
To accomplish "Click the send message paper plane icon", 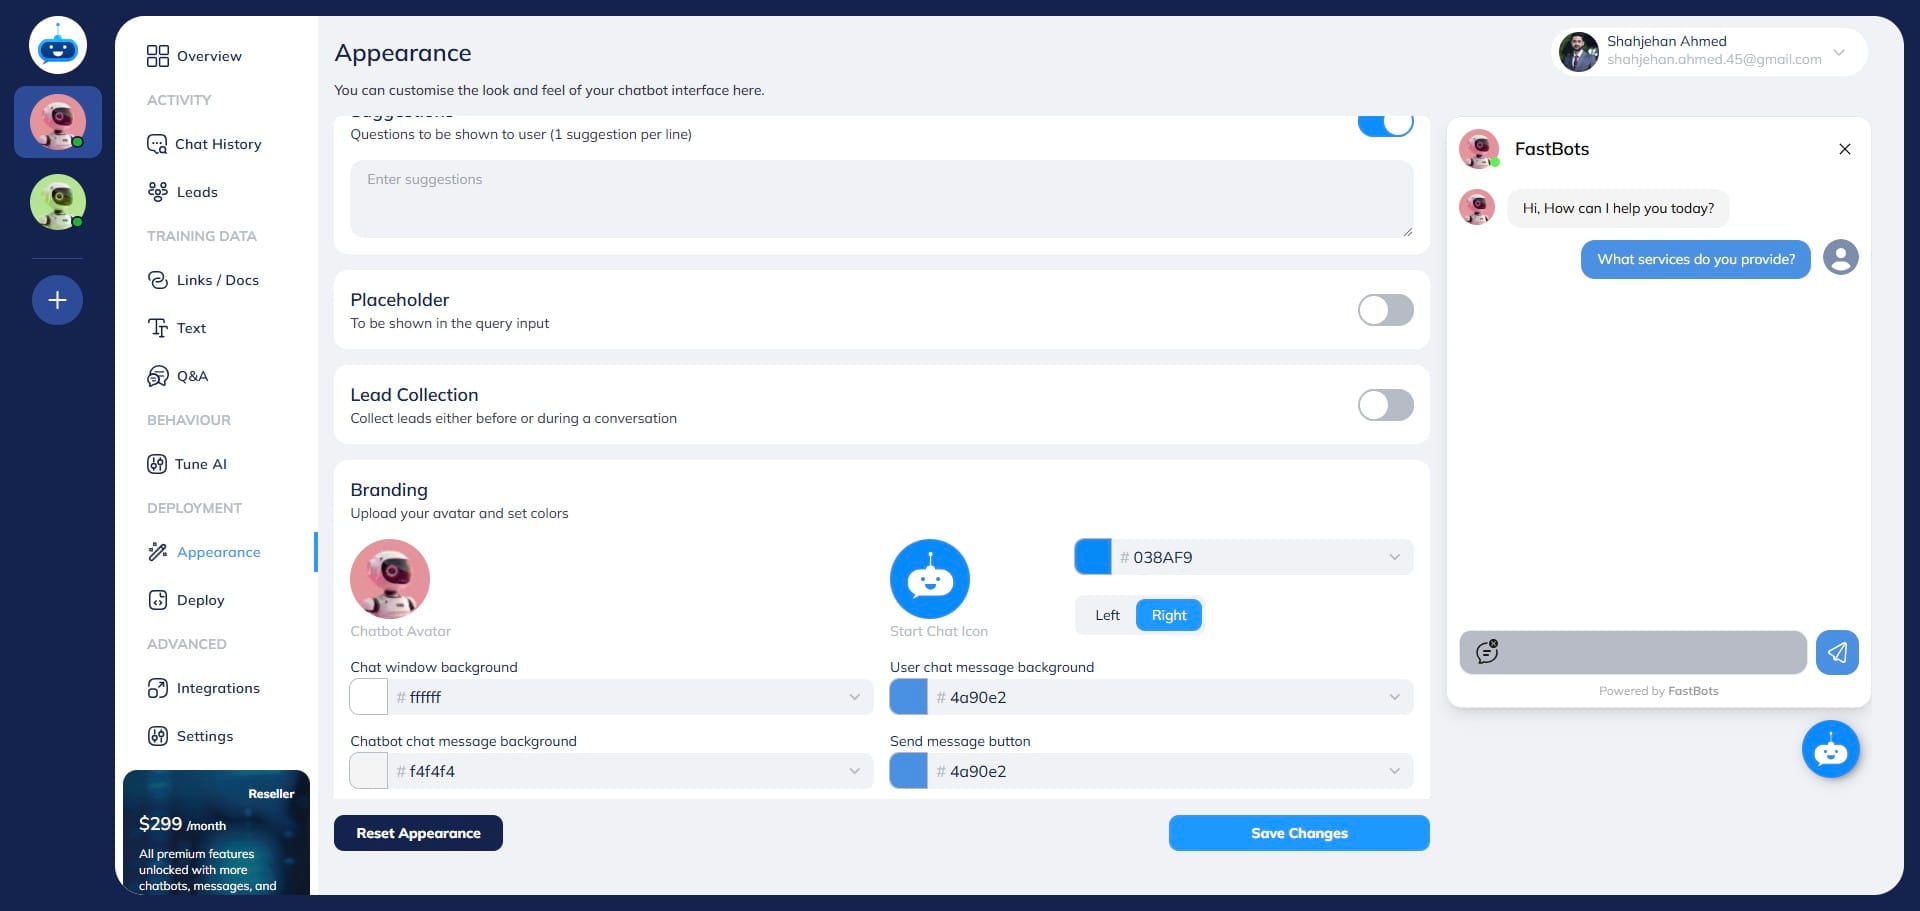I will point(1837,653).
